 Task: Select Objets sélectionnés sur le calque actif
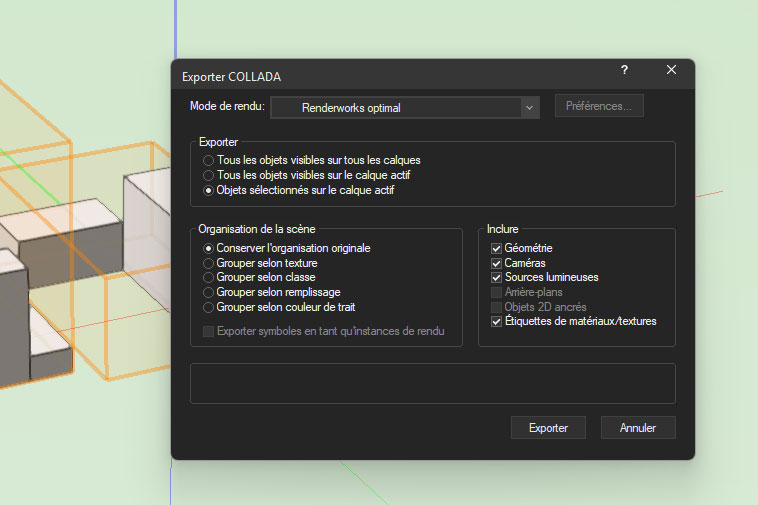point(208,190)
